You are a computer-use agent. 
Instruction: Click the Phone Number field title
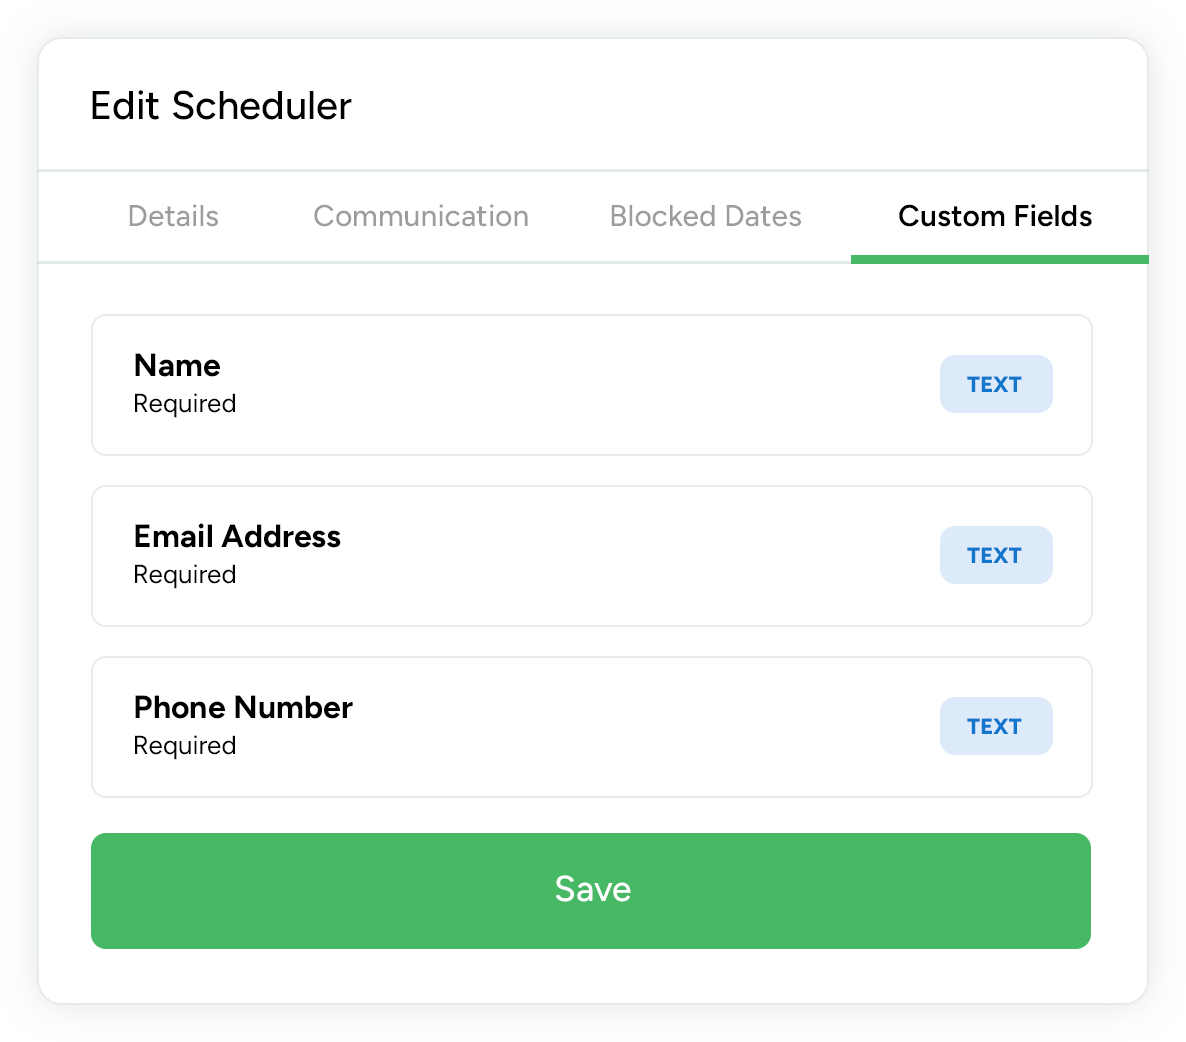click(x=243, y=707)
